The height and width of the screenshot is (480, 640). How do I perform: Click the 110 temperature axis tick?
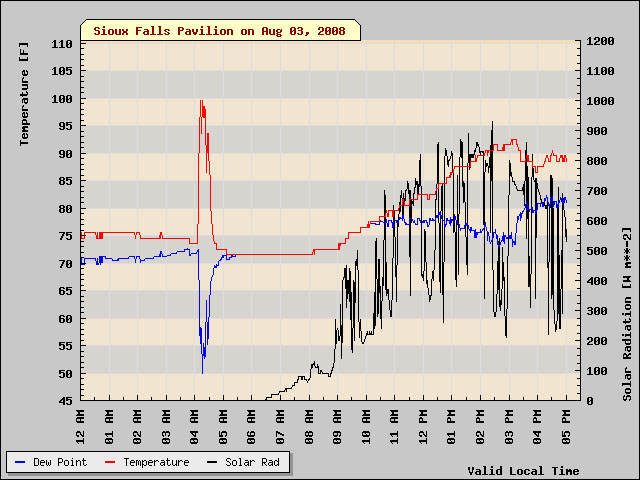(x=61, y=44)
